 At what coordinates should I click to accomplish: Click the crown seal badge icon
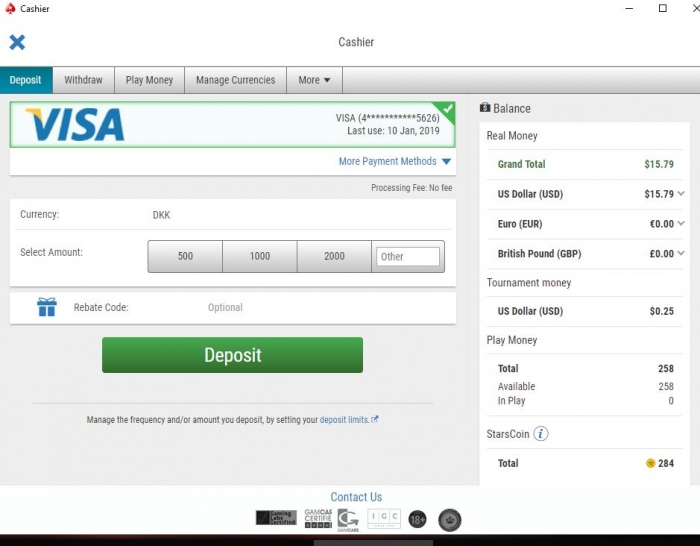tap(450, 520)
